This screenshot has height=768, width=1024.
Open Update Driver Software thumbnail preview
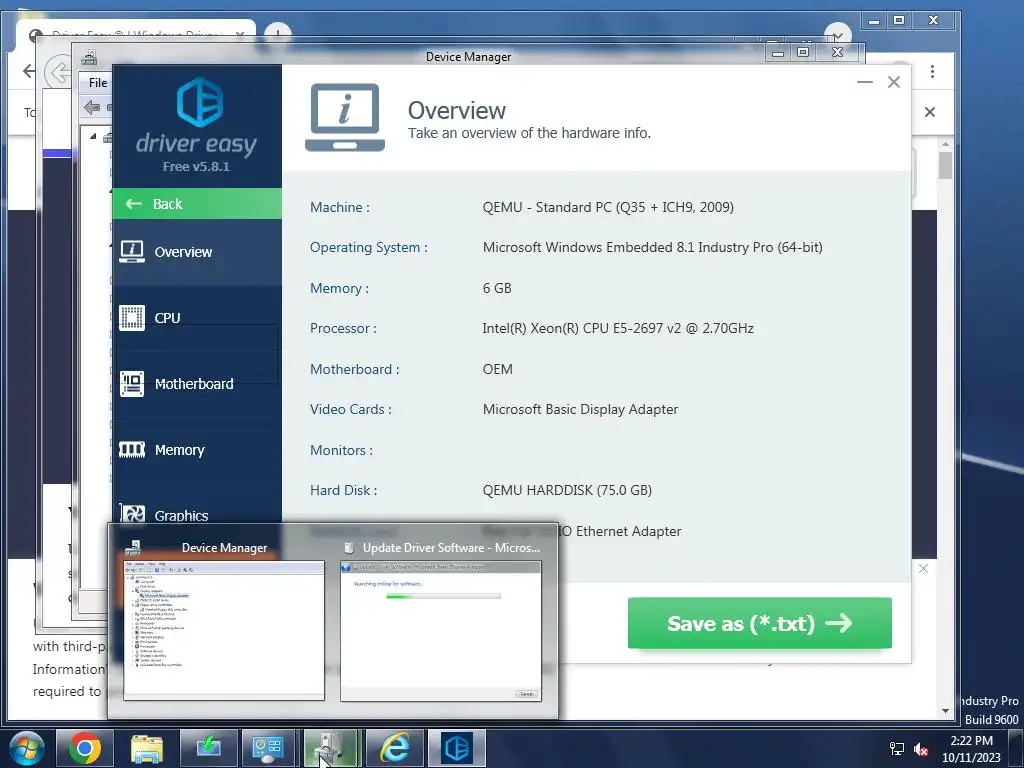pos(441,631)
